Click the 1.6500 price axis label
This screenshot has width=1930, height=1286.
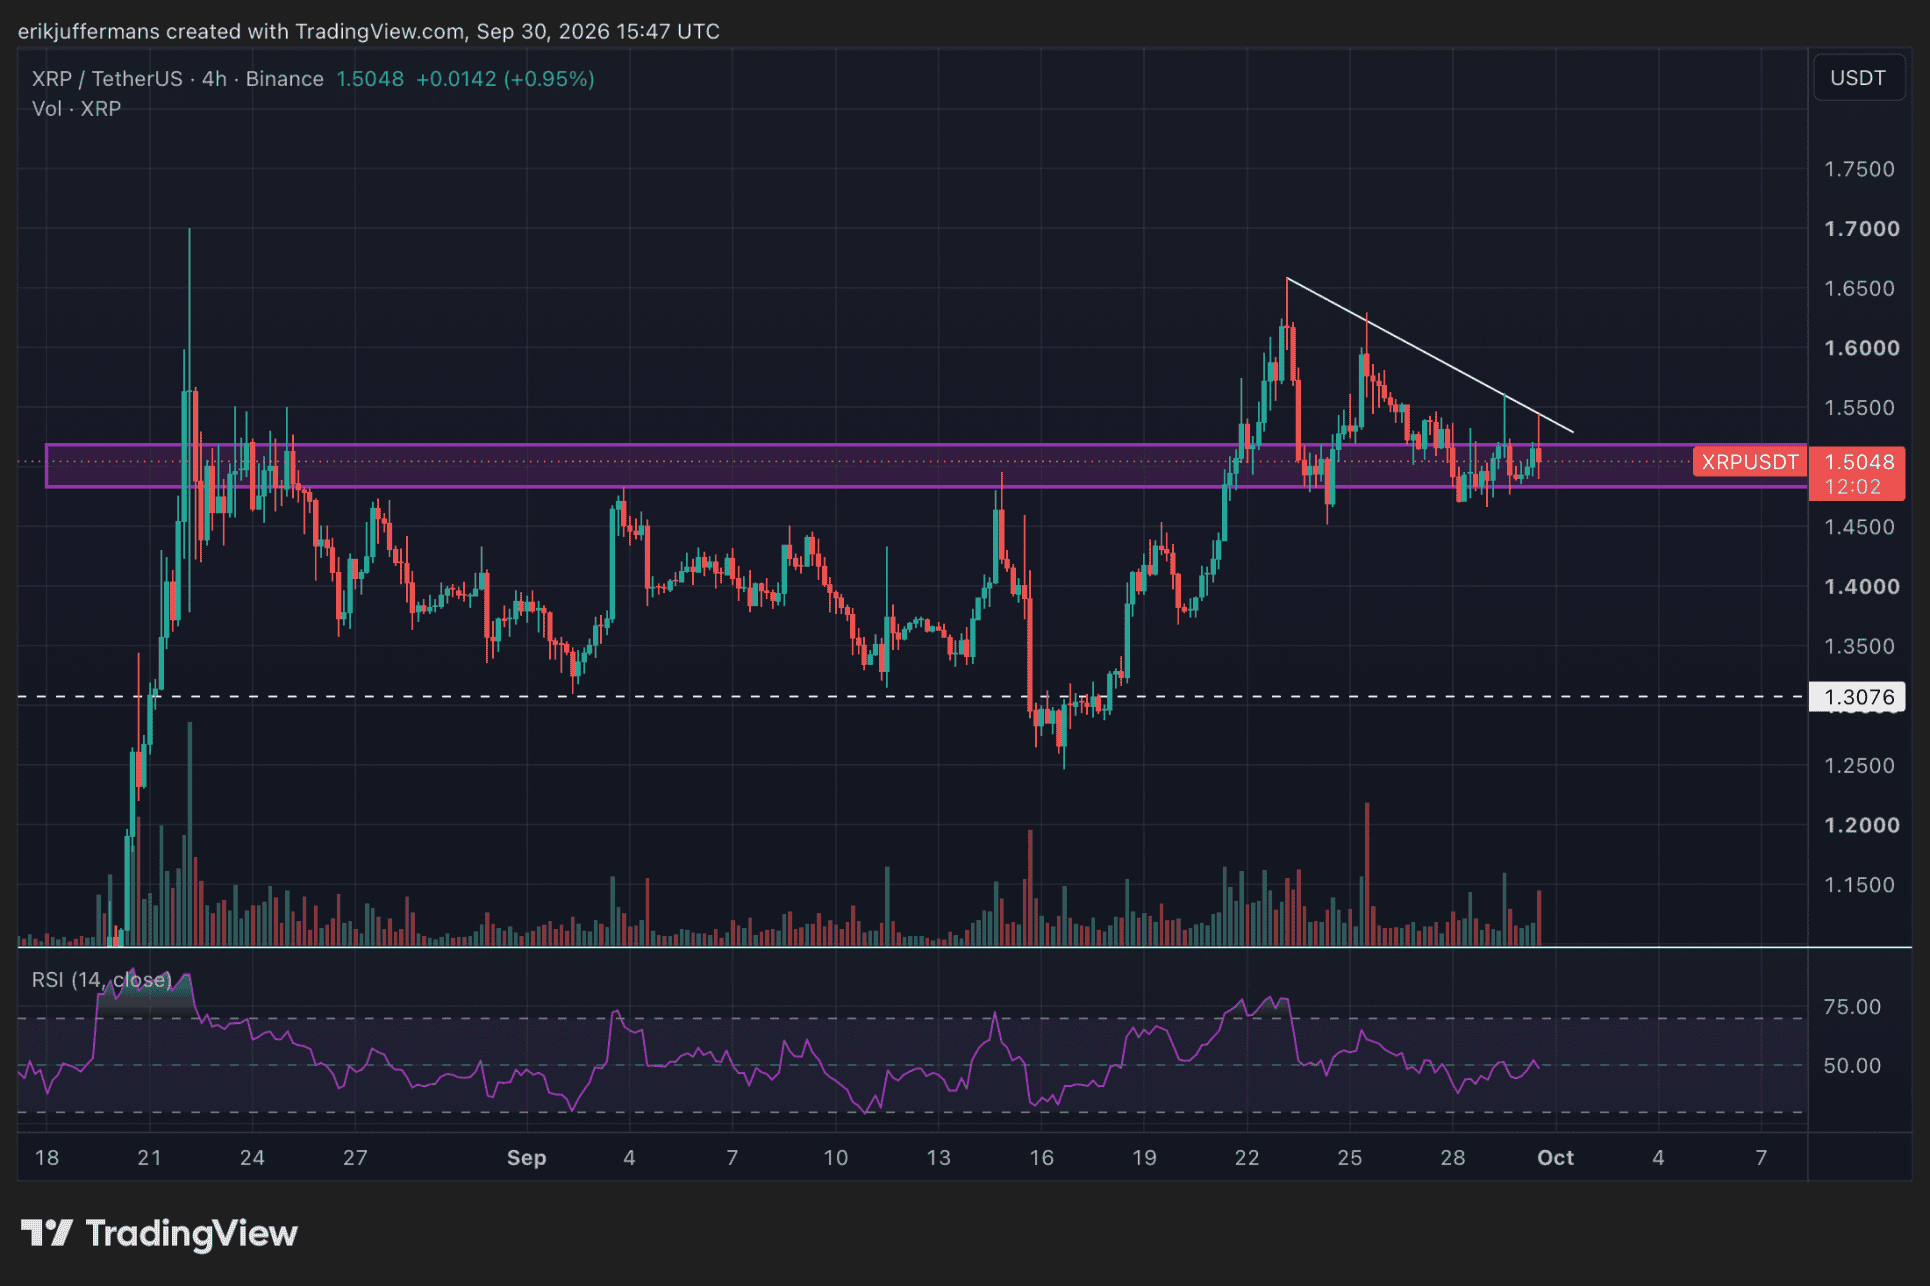point(1859,288)
